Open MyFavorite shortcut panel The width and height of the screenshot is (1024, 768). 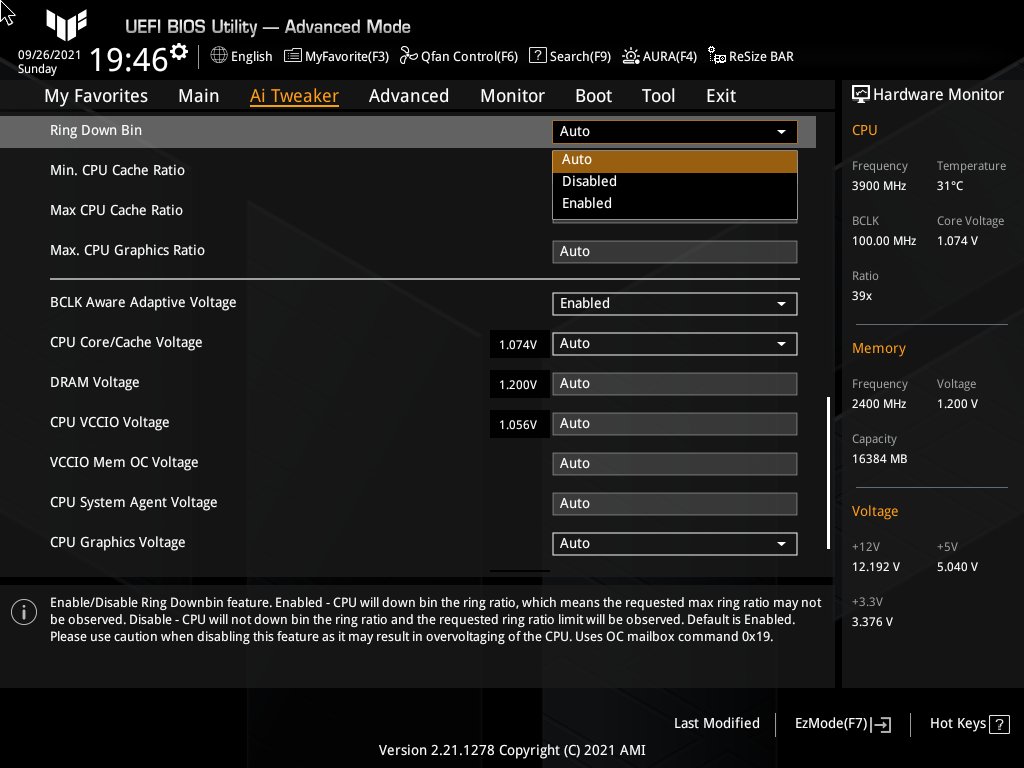pyautogui.click(x=336, y=56)
